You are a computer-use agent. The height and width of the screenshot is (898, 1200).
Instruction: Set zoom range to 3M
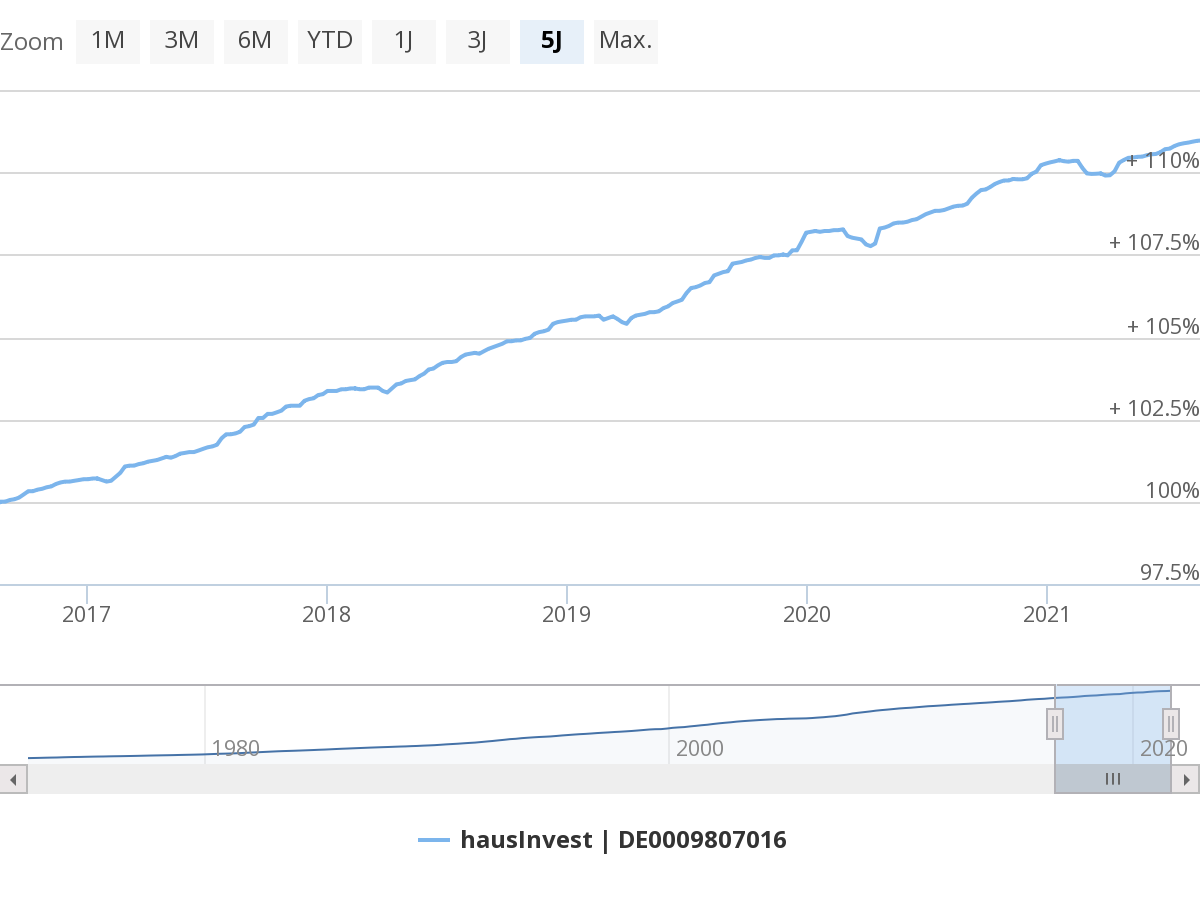[182, 41]
